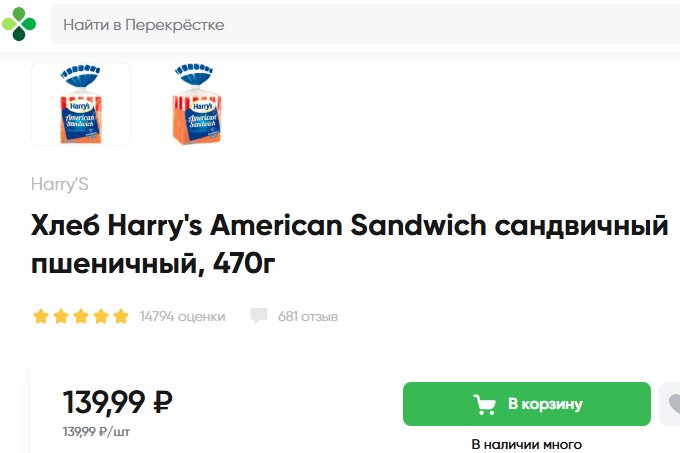This screenshot has height=453, width=680.
Task: Click the fifth rating star
Action: click(121, 316)
